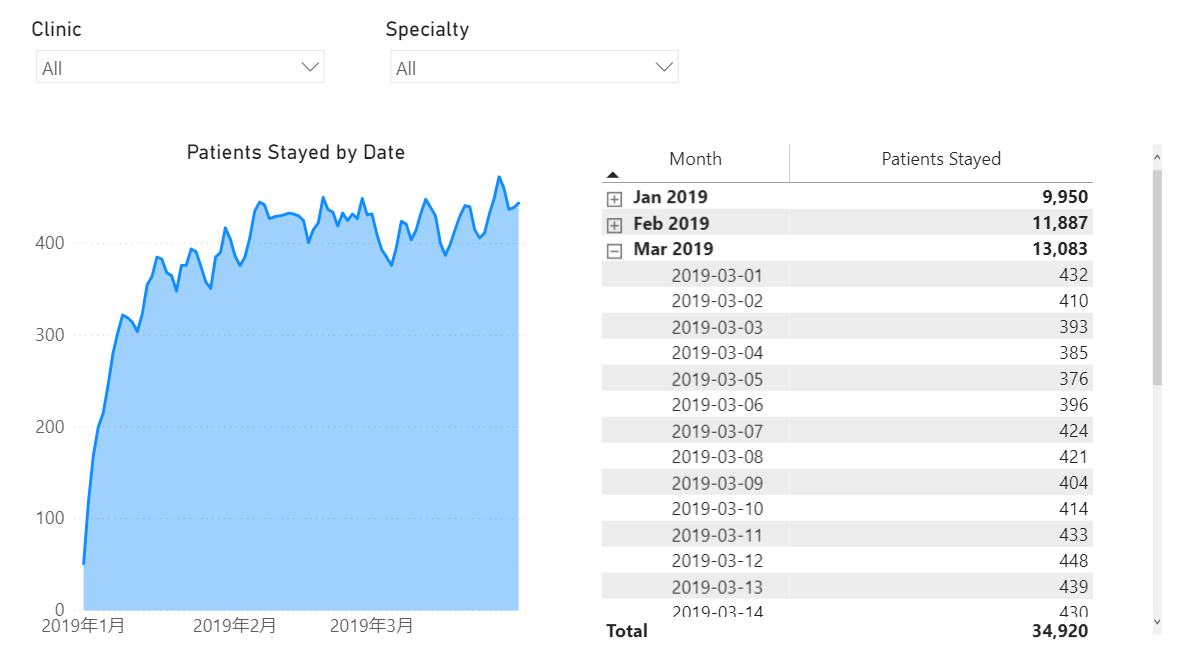Click the Total row value 34,920
The width and height of the screenshot is (1189, 662).
[1060, 631]
